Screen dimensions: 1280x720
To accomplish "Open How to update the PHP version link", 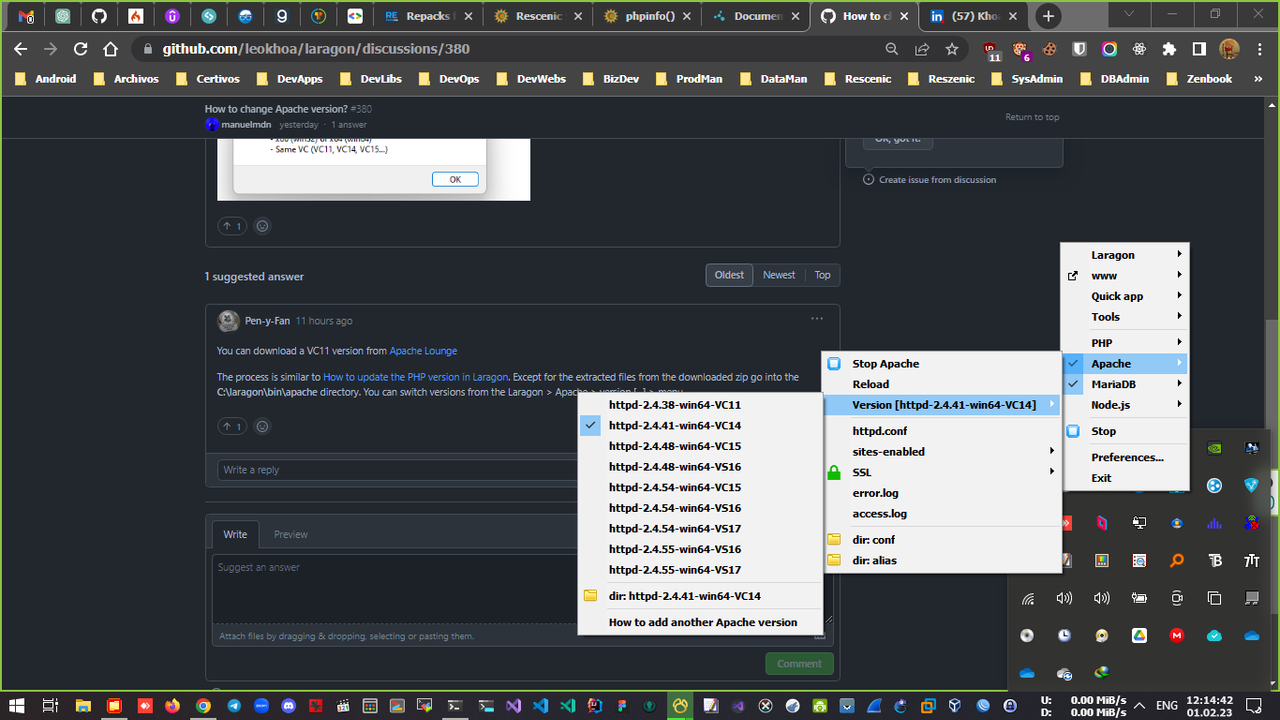I will [415, 377].
